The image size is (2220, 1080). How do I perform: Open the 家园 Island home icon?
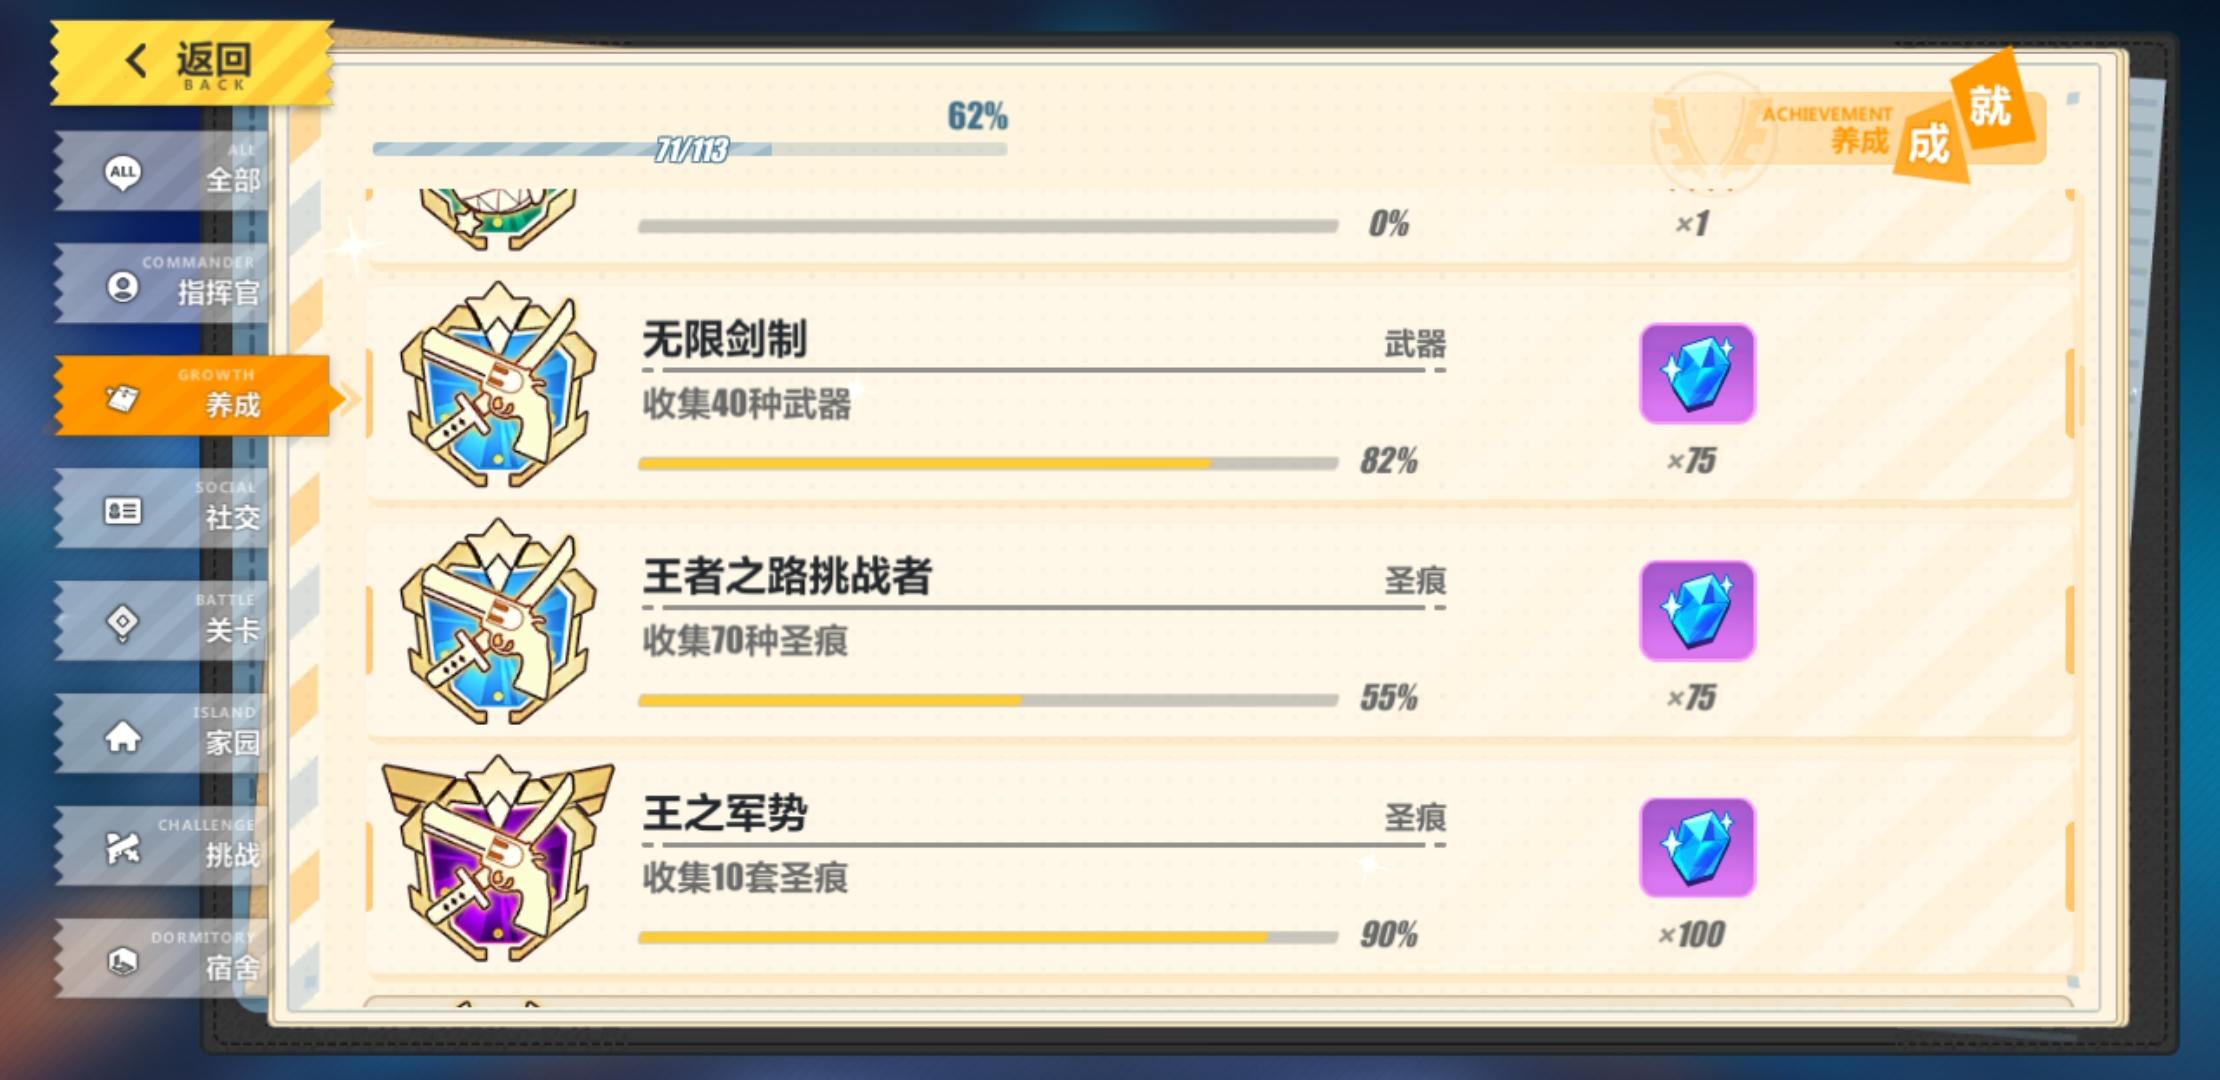click(123, 736)
